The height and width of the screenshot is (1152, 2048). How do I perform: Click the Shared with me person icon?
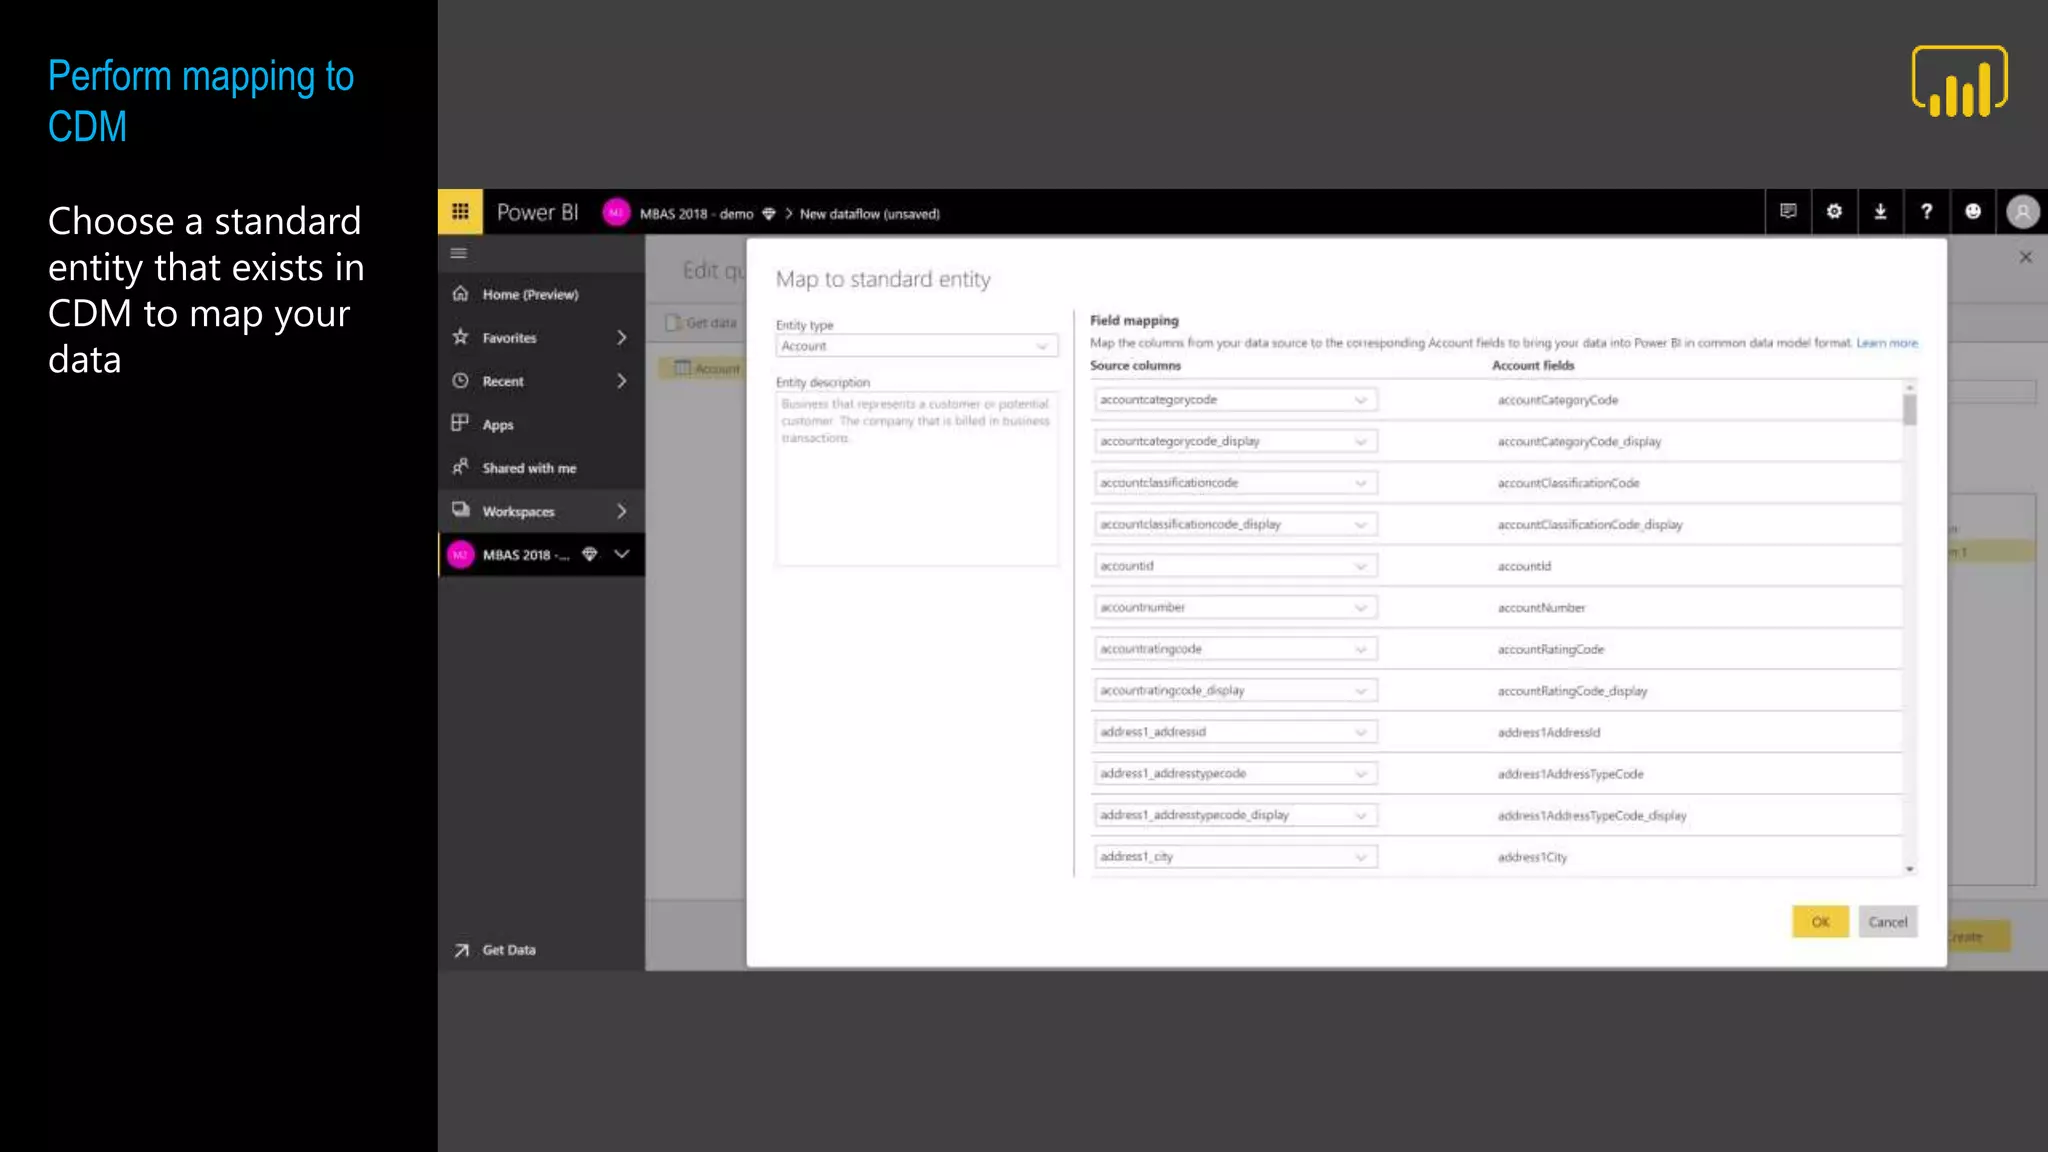pyautogui.click(x=460, y=467)
